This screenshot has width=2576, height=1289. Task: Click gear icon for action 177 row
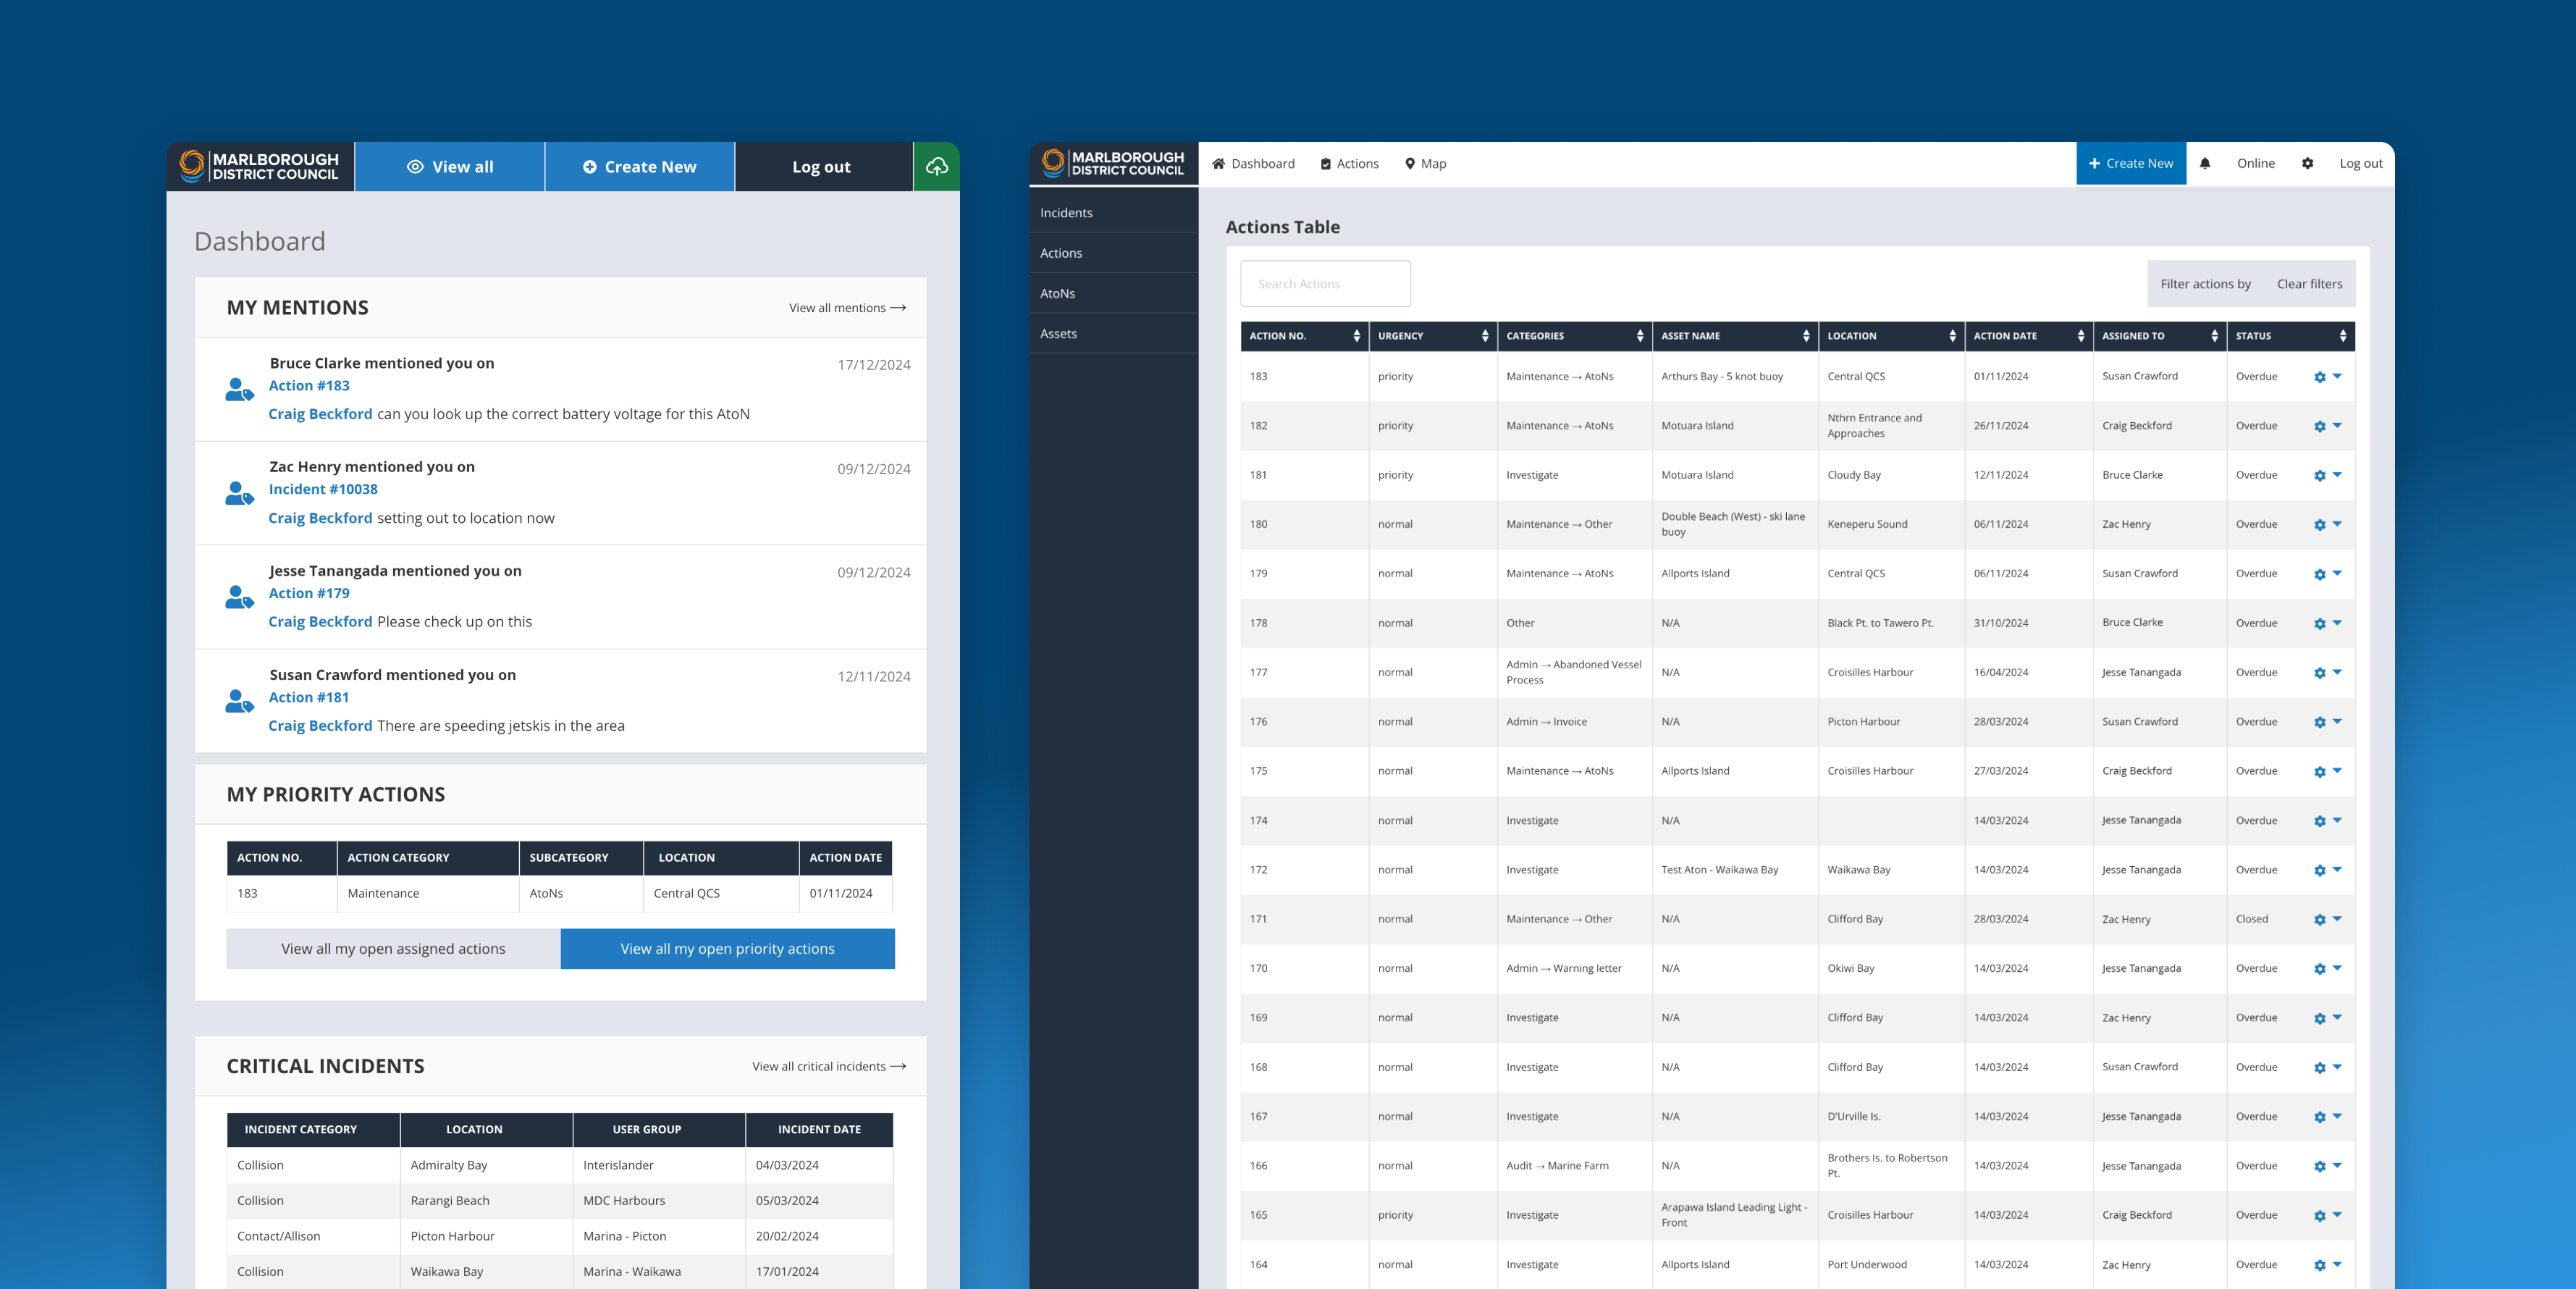click(x=2319, y=672)
